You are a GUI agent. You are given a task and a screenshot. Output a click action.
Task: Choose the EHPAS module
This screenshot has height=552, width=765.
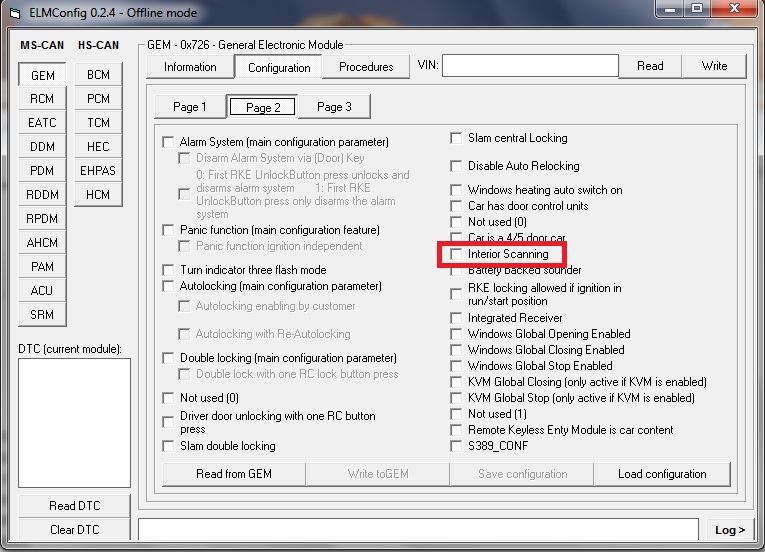point(98,171)
